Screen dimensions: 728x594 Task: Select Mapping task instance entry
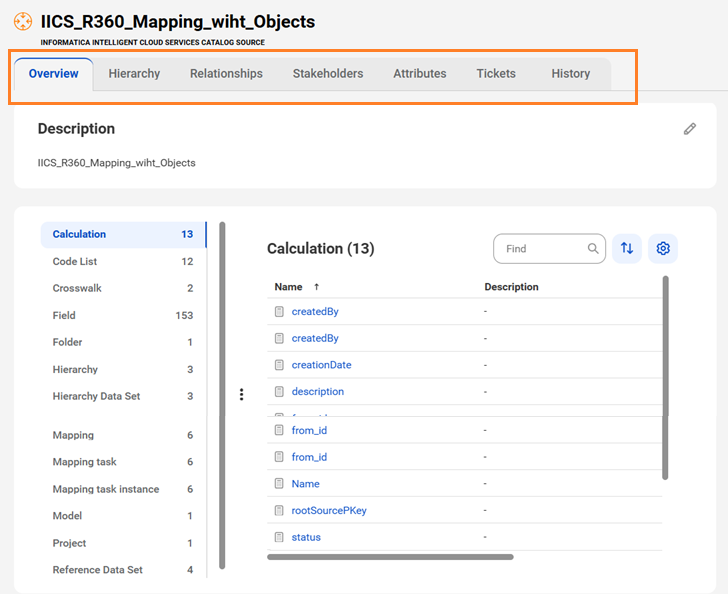pyautogui.click(x=123, y=489)
